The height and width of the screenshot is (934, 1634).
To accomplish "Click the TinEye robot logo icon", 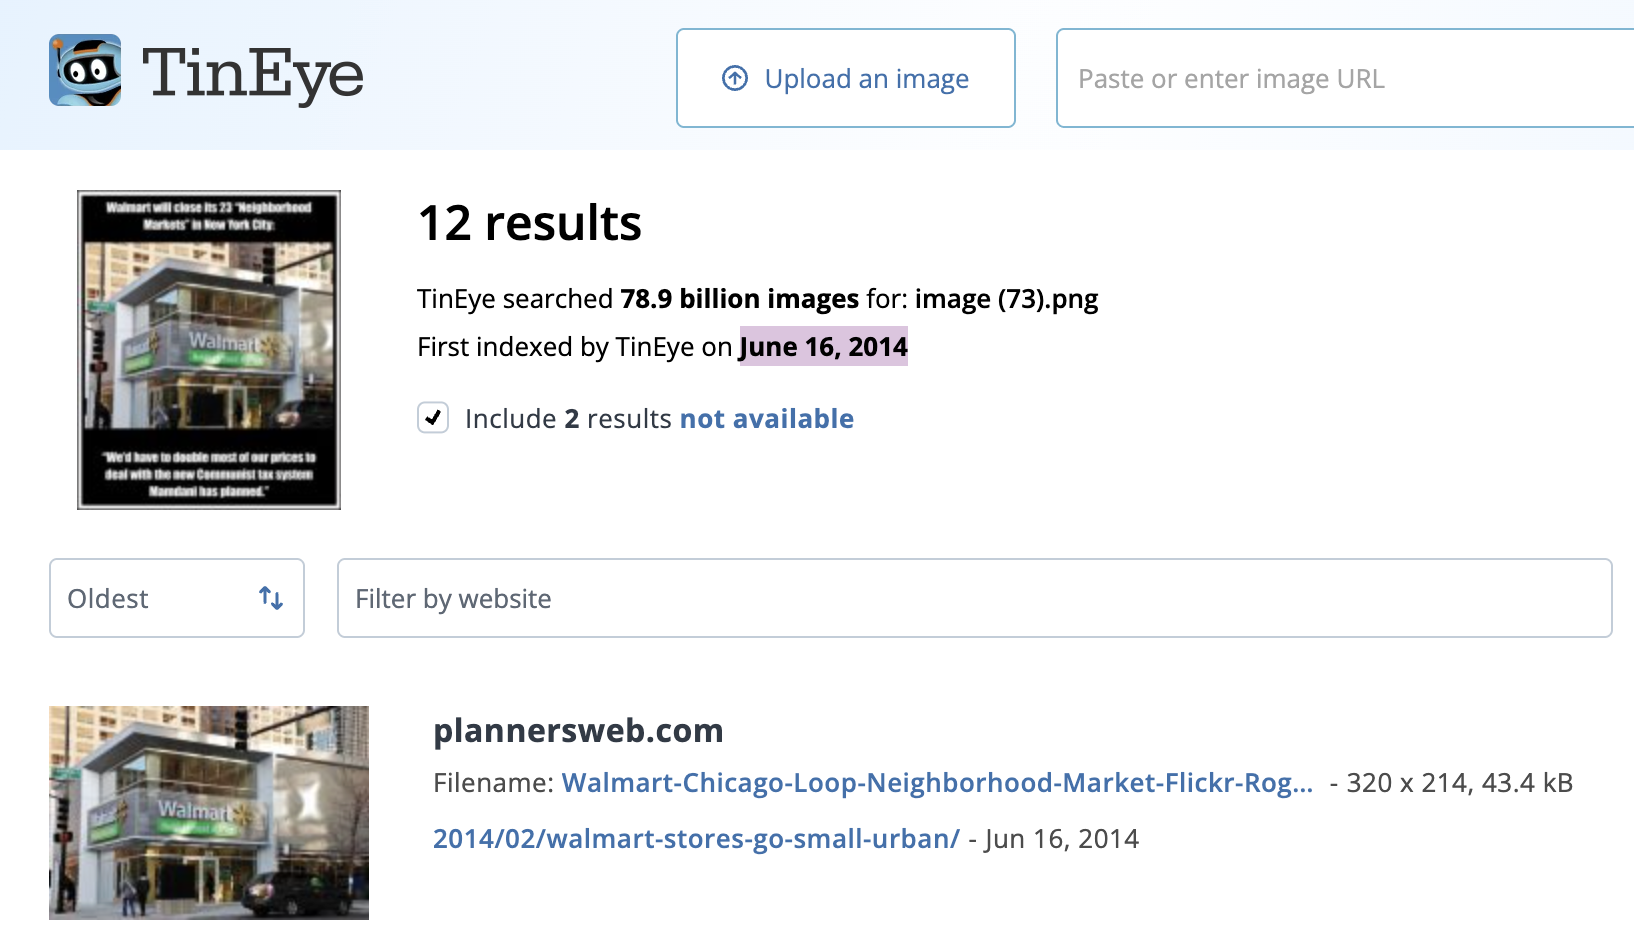I will pyautogui.click(x=85, y=71).
